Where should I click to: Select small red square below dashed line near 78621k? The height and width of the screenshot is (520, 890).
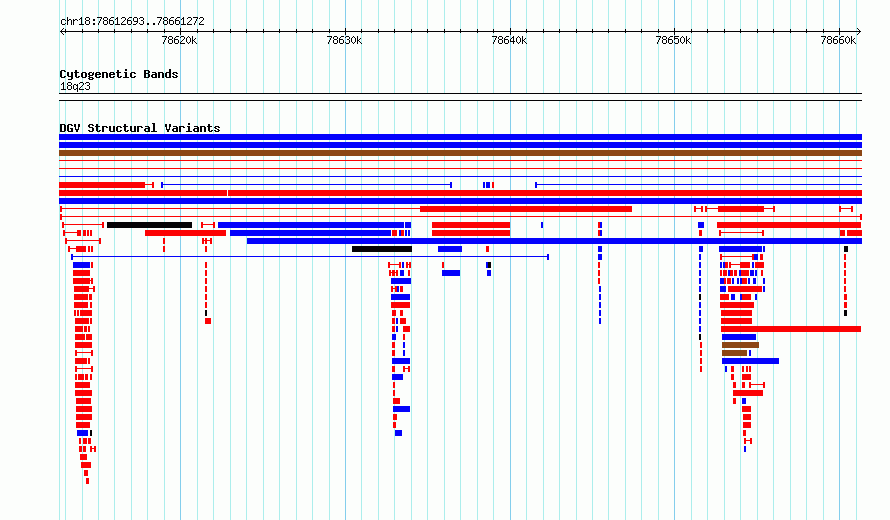pyautogui.click(x=208, y=321)
